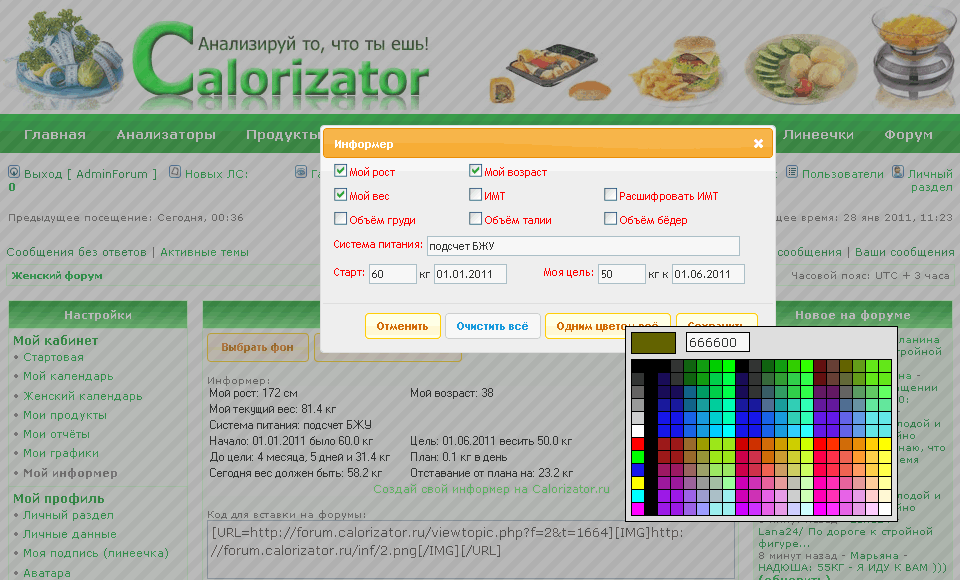Tick the Объём талии checkbox
This screenshot has width=960, height=580.
click(x=476, y=219)
